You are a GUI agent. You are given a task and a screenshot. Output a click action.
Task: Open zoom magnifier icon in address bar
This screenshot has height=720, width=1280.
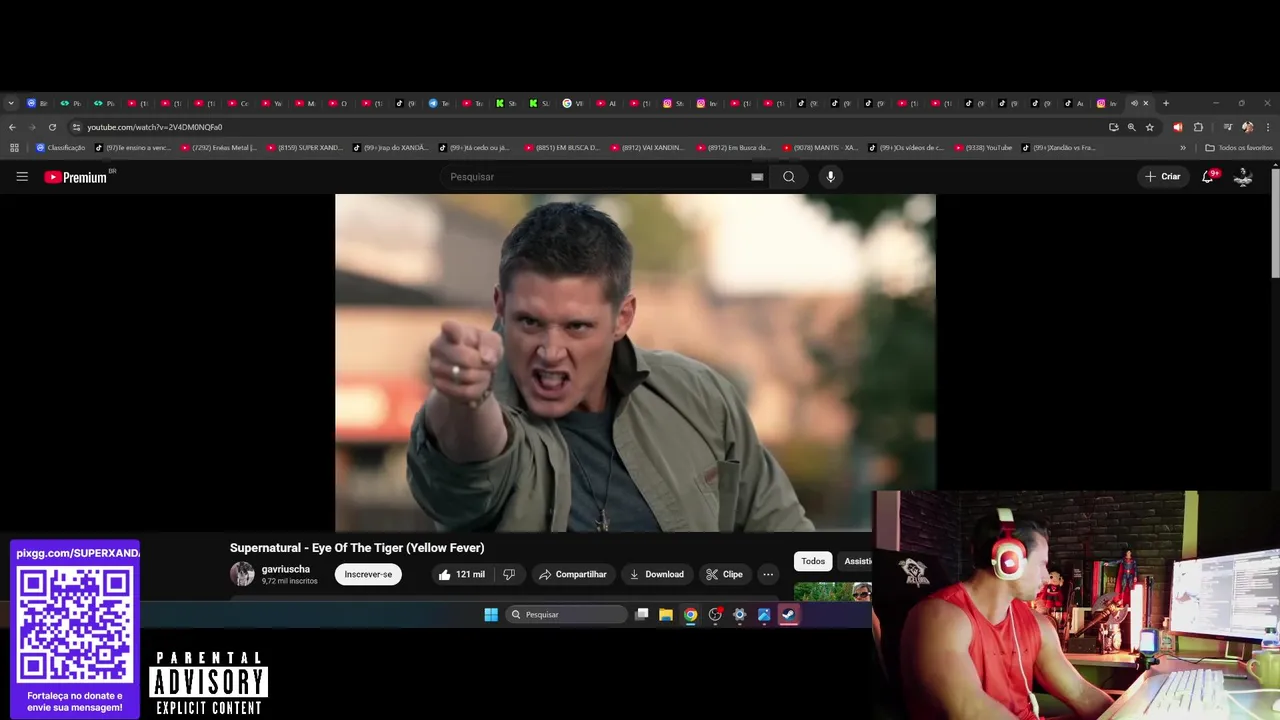[1132, 127]
